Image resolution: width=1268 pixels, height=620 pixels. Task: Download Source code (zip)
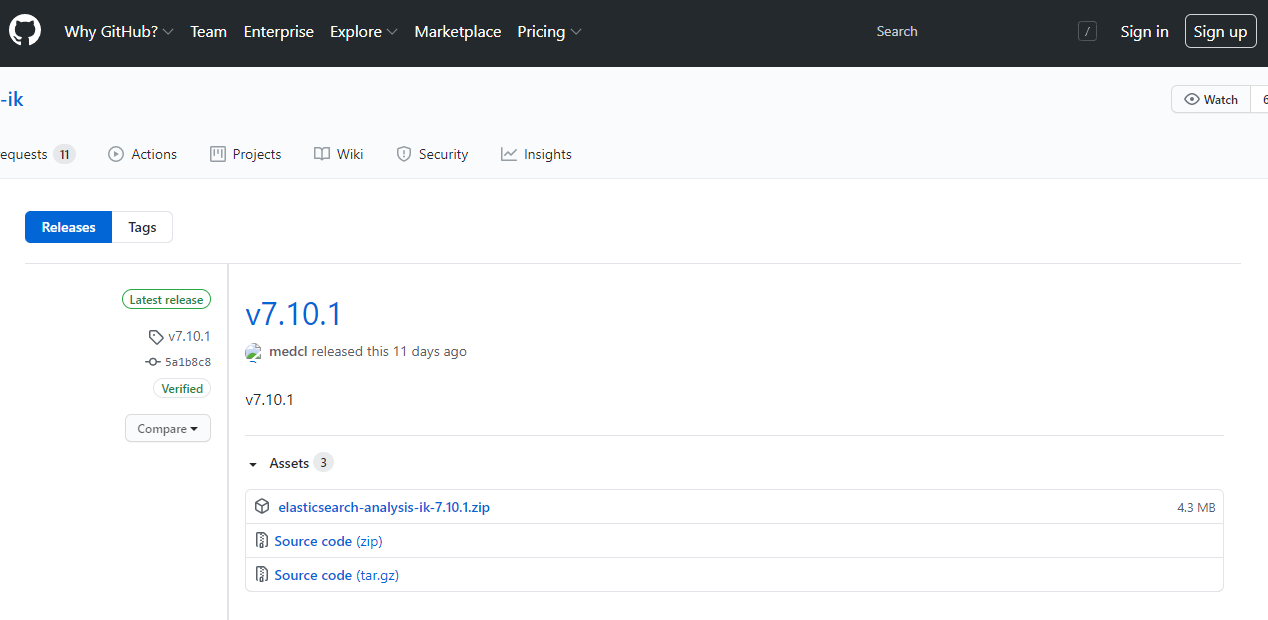point(328,541)
